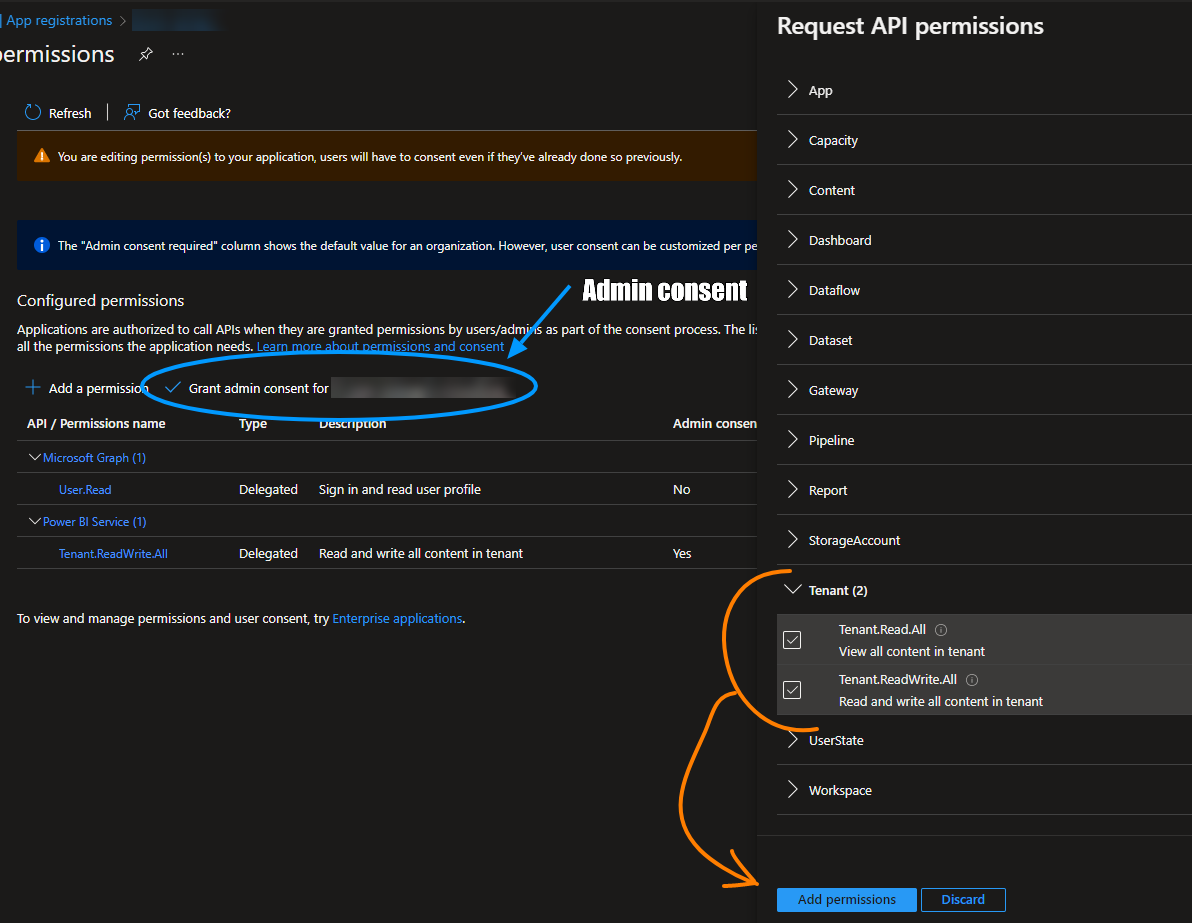The image size is (1192, 923).
Task: Click the Discard button
Action: click(962, 899)
